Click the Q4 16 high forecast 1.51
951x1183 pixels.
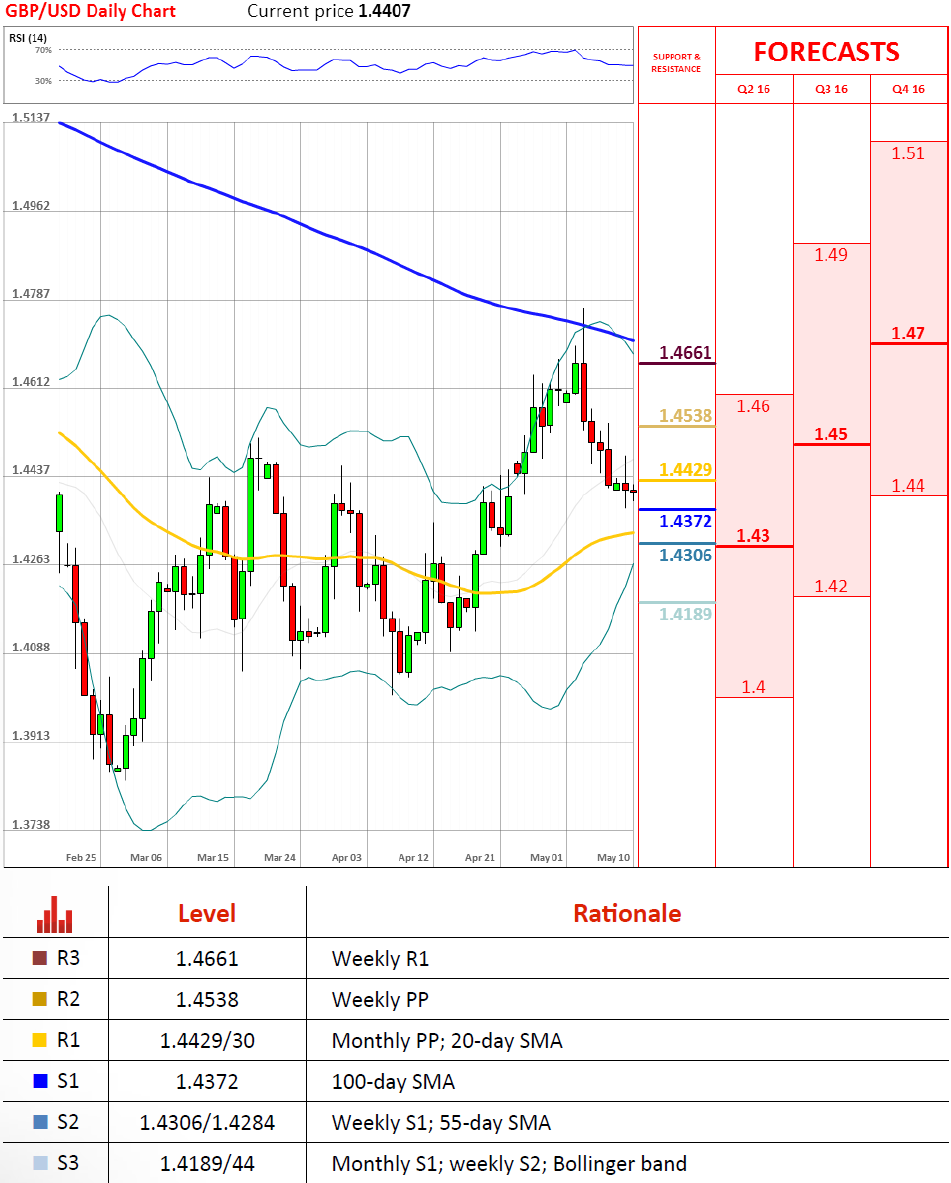click(908, 153)
